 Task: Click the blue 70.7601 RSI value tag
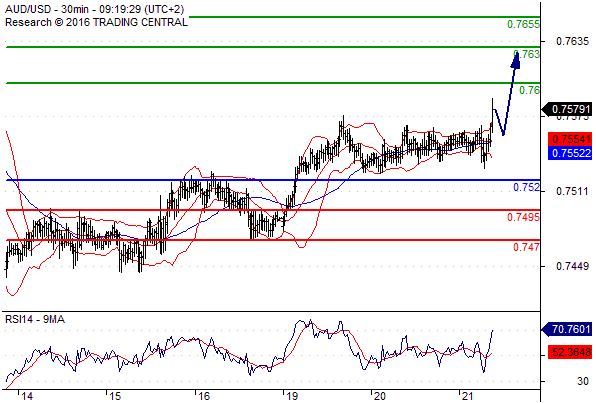pos(566,329)
